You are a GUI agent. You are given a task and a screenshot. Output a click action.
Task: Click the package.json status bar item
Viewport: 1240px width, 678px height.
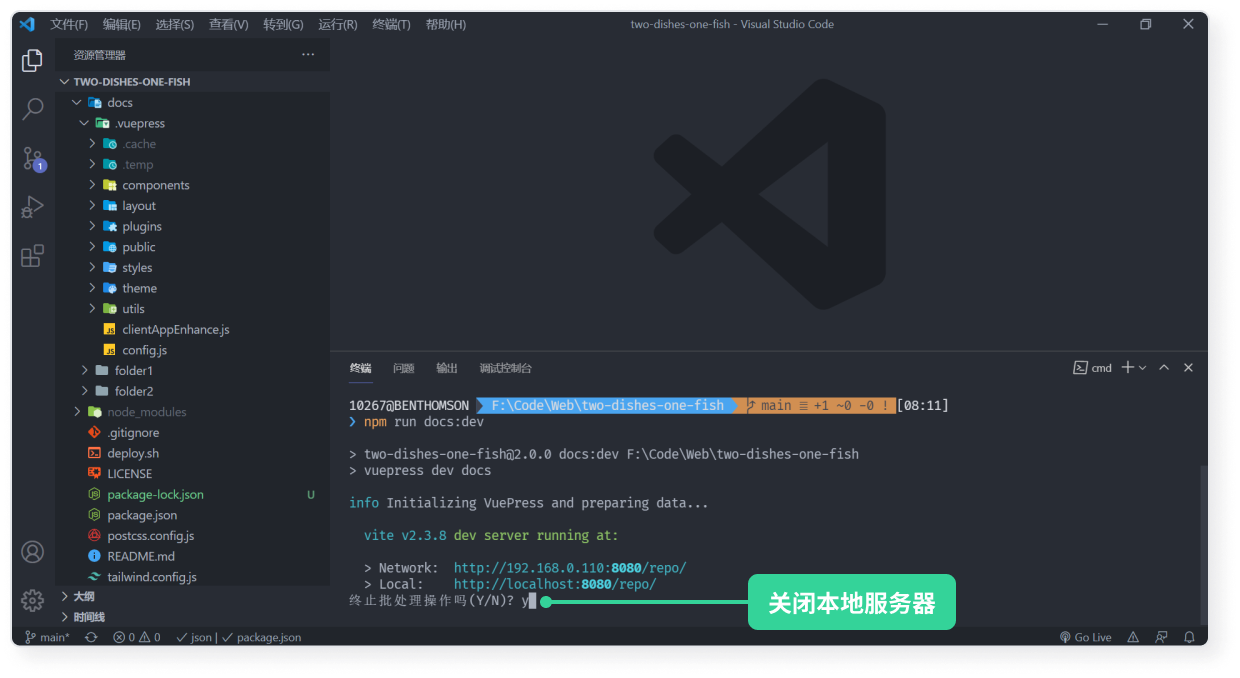click(261, 637)
